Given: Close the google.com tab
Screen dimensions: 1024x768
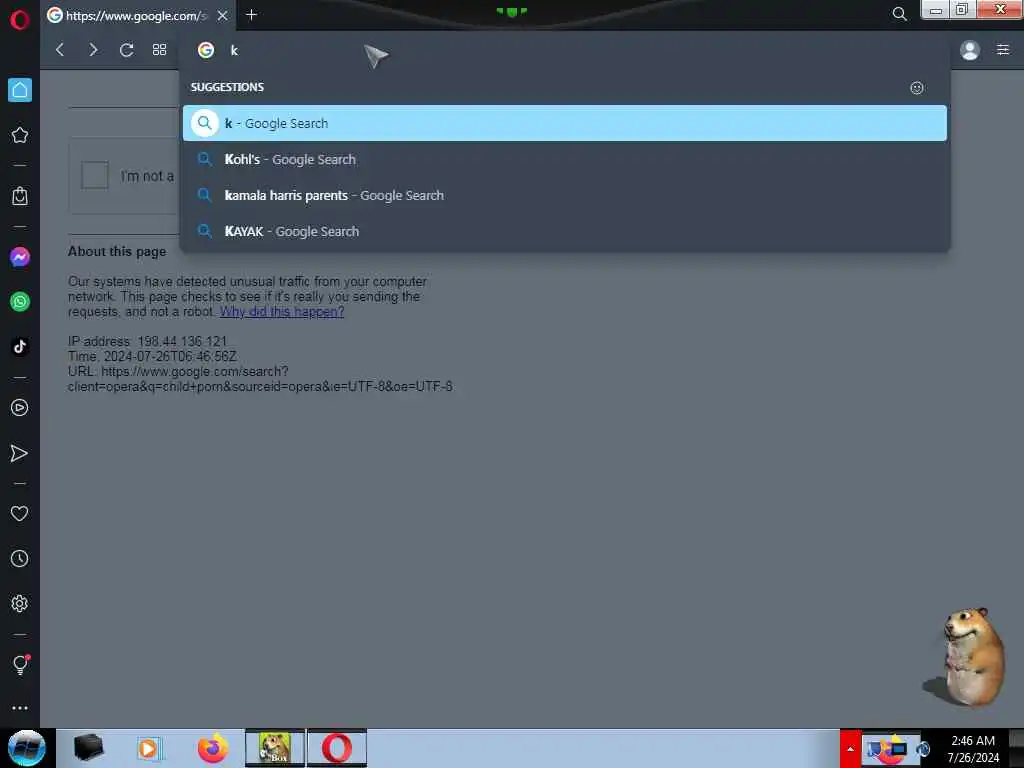Looking at the screenshot, I should tap(223, 15).
